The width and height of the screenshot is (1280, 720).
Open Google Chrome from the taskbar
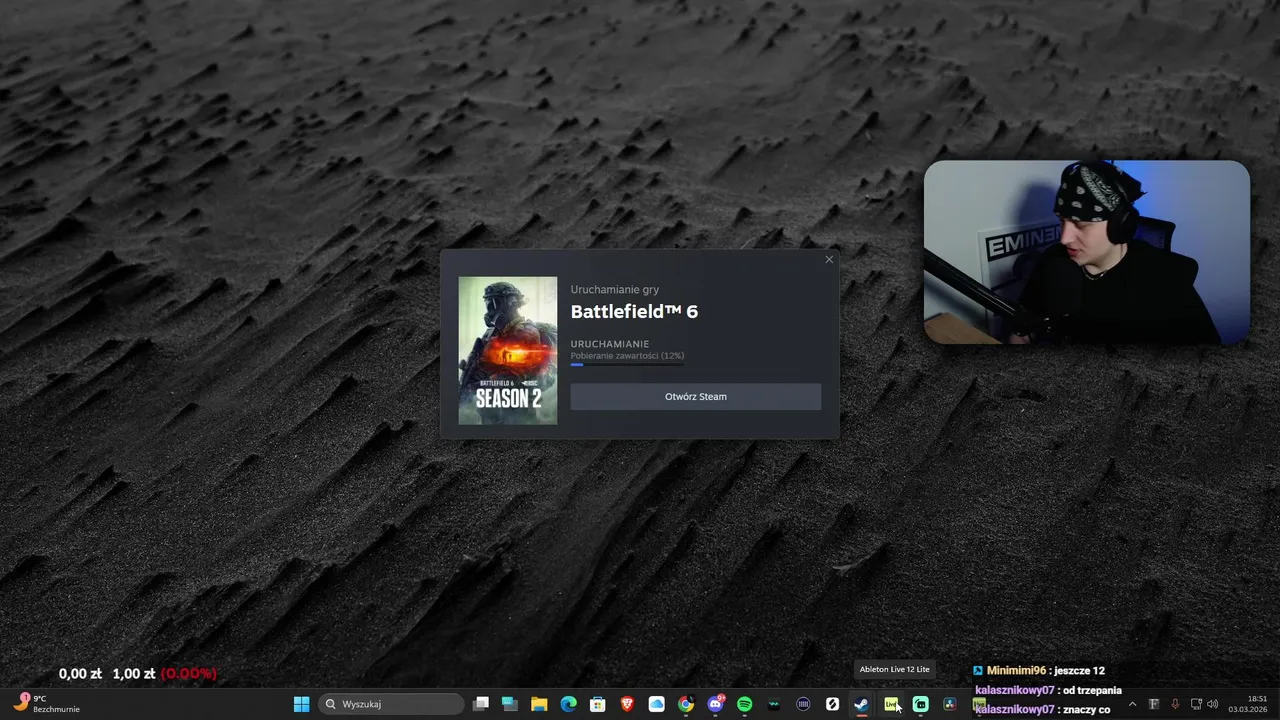point(686,704)
